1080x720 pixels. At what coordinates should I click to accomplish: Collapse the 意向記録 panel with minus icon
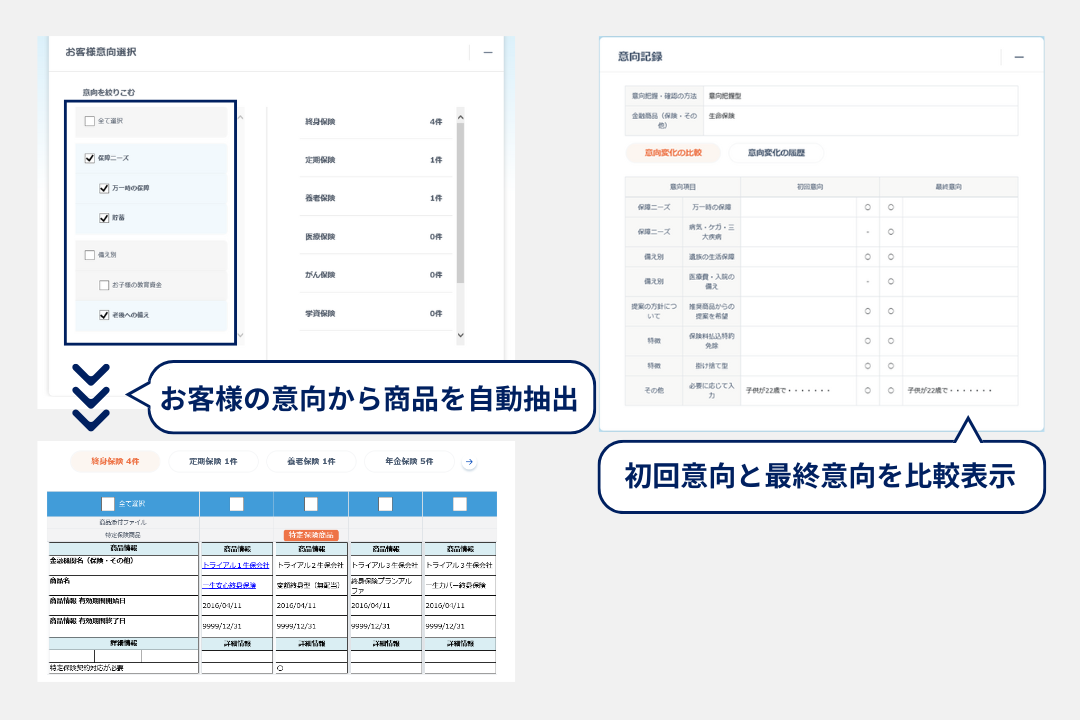tap(1018, 58)
